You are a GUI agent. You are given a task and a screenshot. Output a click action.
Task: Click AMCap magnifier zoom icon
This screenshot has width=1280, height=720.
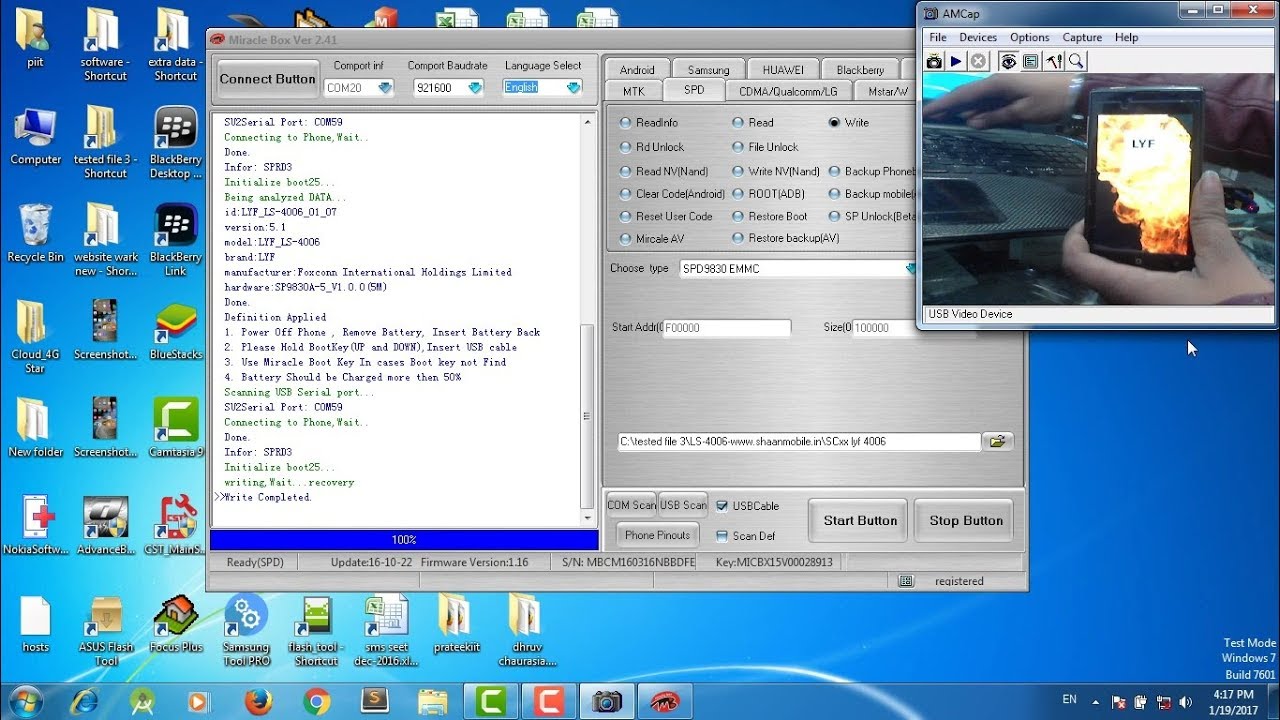tap(1076, 61)
